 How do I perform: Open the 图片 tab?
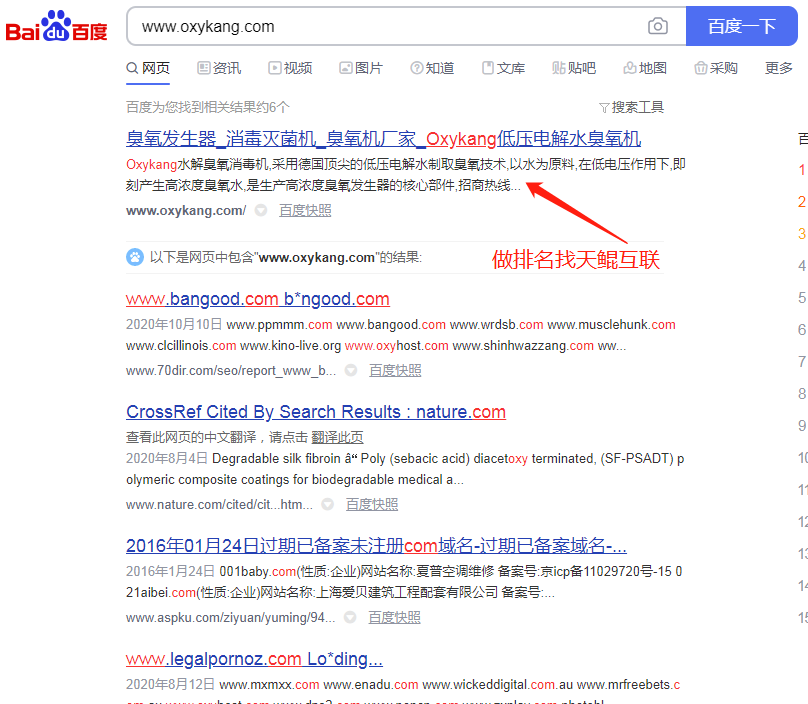pyautogui.click(x=361, y=68)
